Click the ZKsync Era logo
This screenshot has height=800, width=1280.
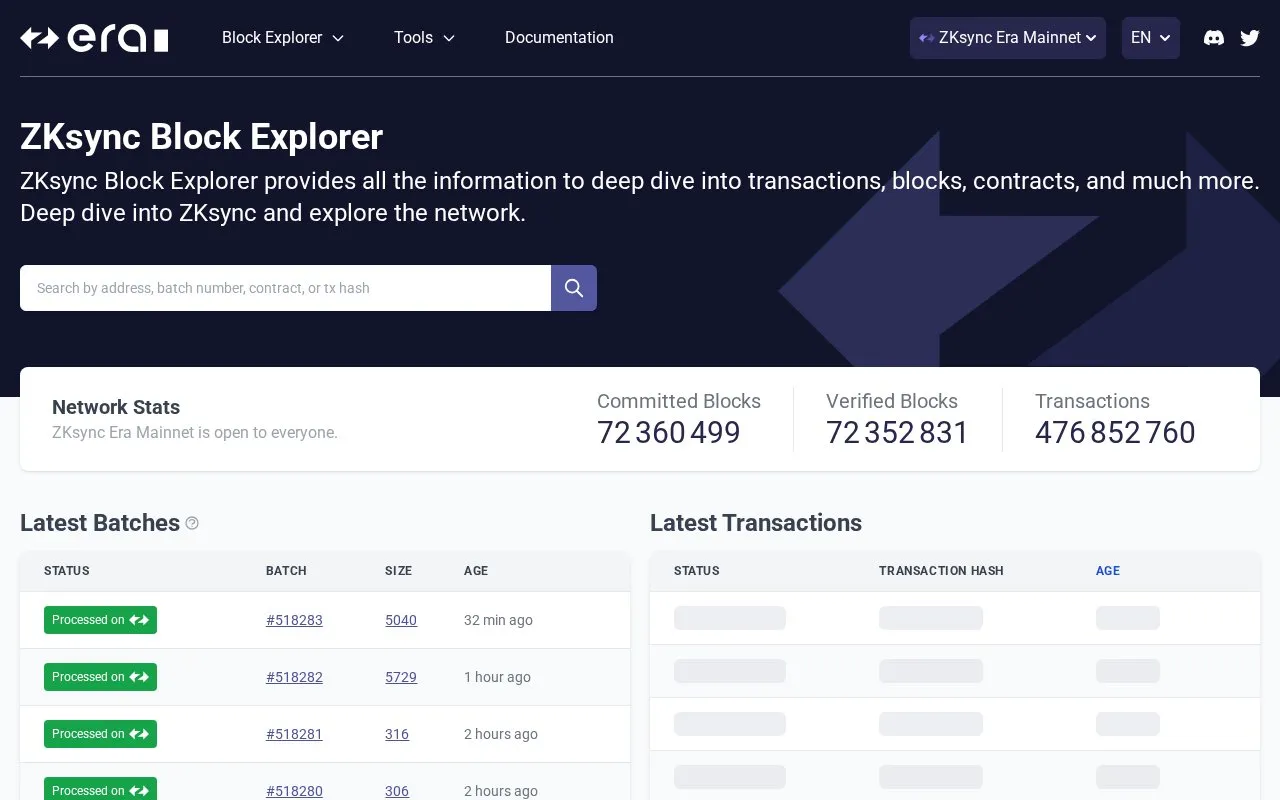click(x=94, y=38)
